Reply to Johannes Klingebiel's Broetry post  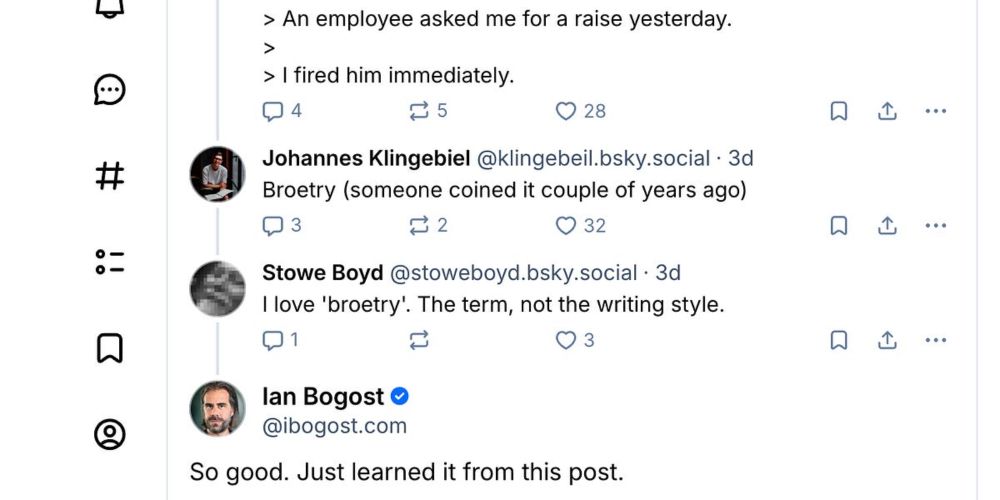tap(273, 226)
